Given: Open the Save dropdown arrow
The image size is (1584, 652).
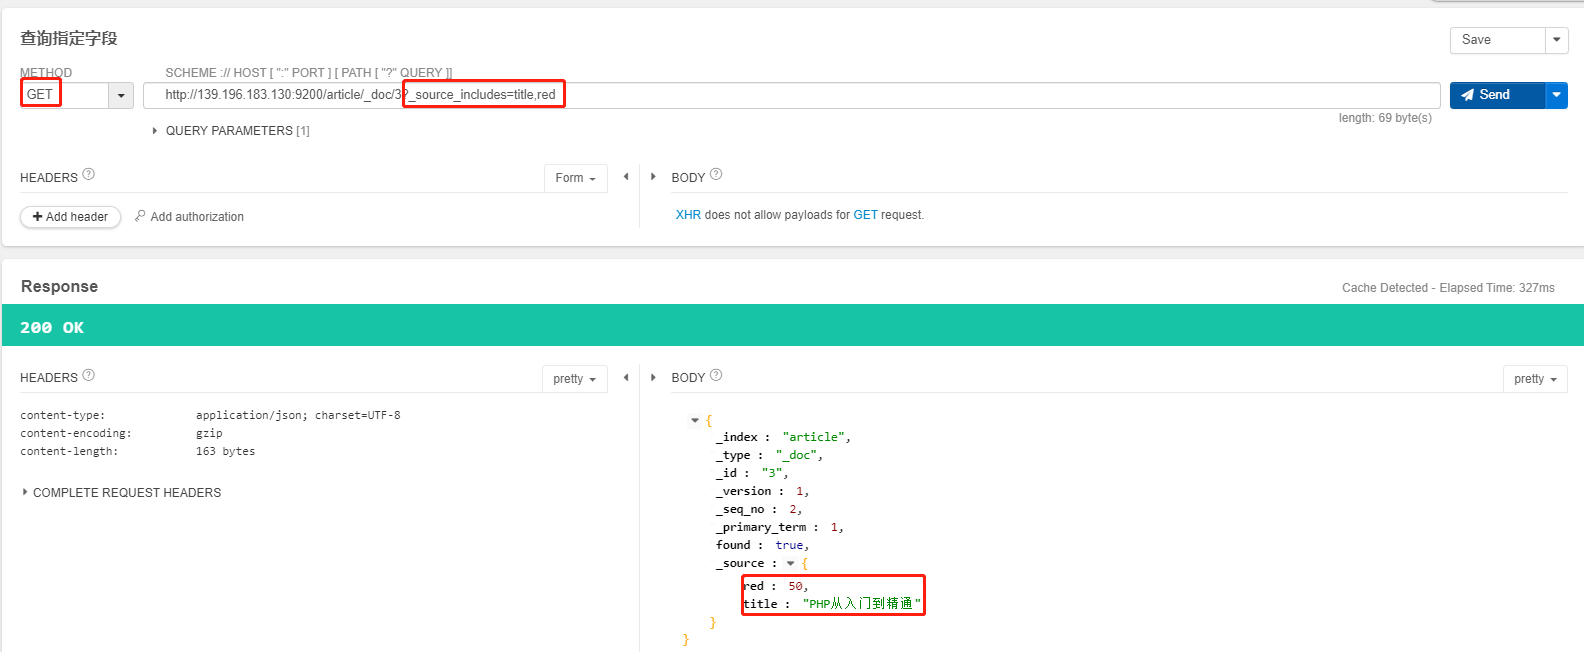Looking at the screenshot, I should coord(1556,40).
